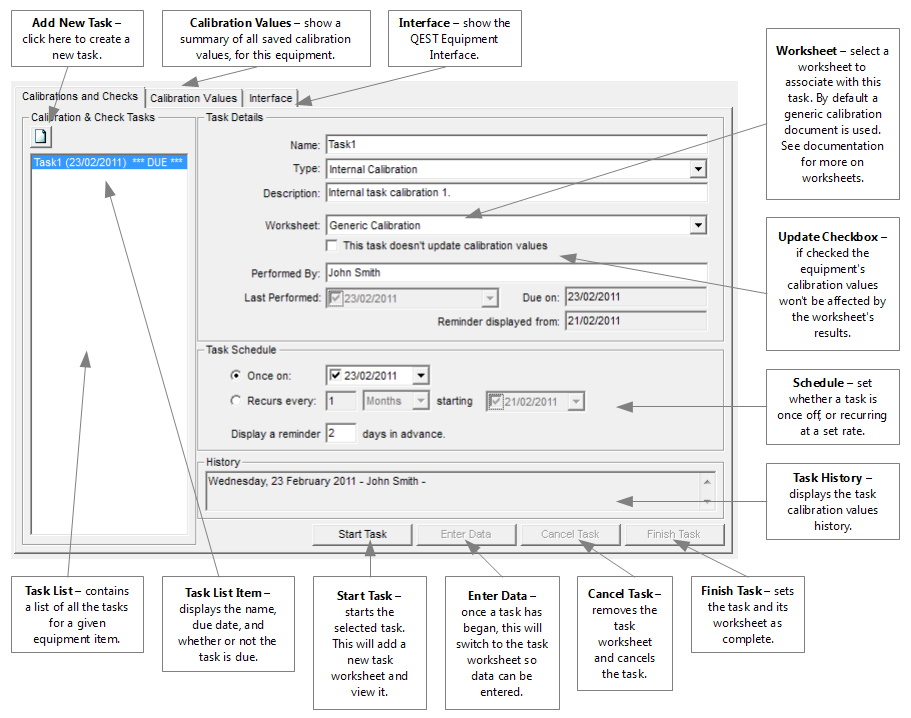Click the Add New Task document icon
Image resolution: width=911 pixels, height=718 pixels.
[42, 136]
